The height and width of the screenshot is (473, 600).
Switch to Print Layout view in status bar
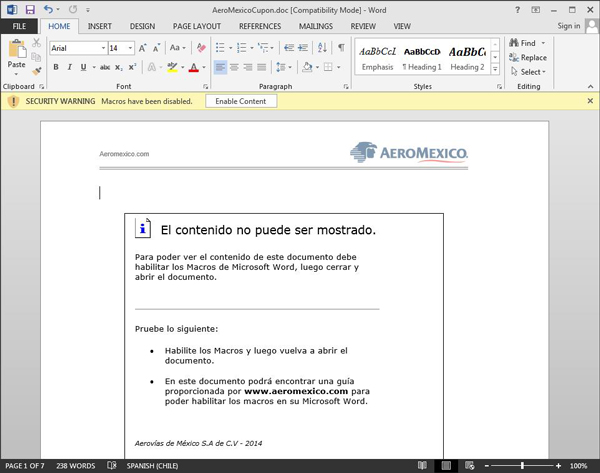[x=446, y=466]
